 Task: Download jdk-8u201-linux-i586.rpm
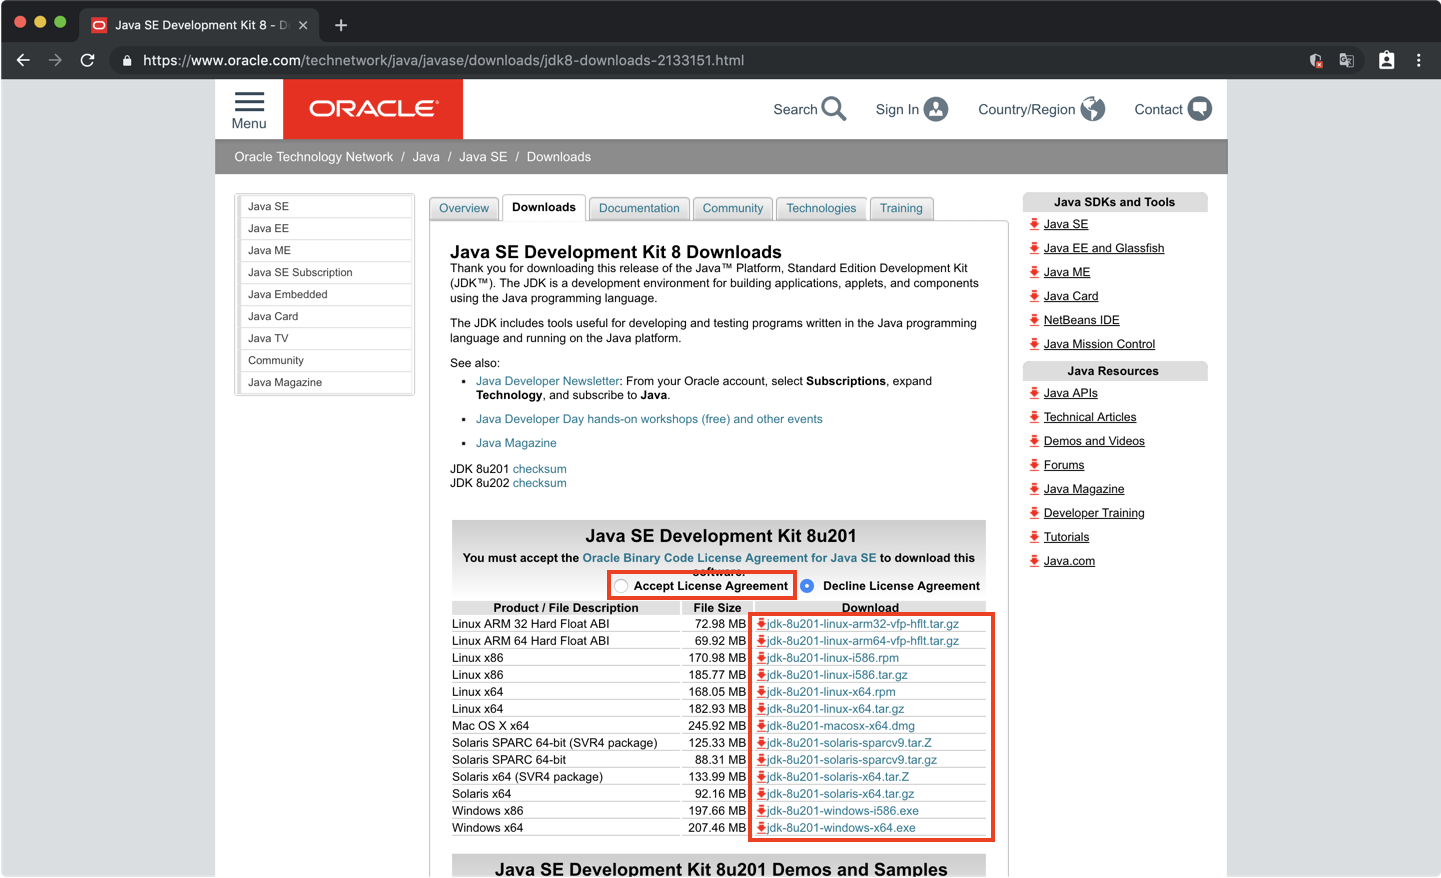tap(832, 658)
